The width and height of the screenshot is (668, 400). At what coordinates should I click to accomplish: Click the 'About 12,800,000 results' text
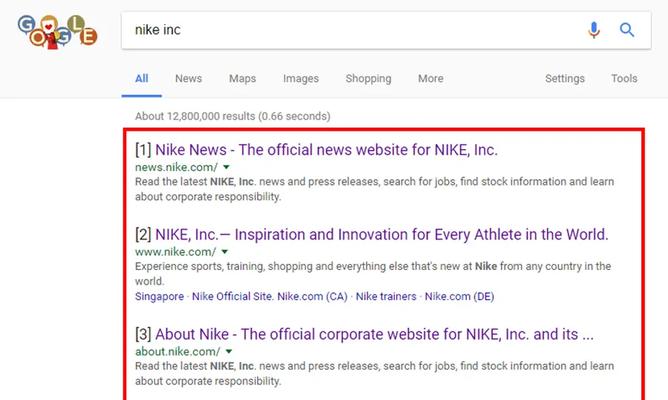(x=233, y=116)
